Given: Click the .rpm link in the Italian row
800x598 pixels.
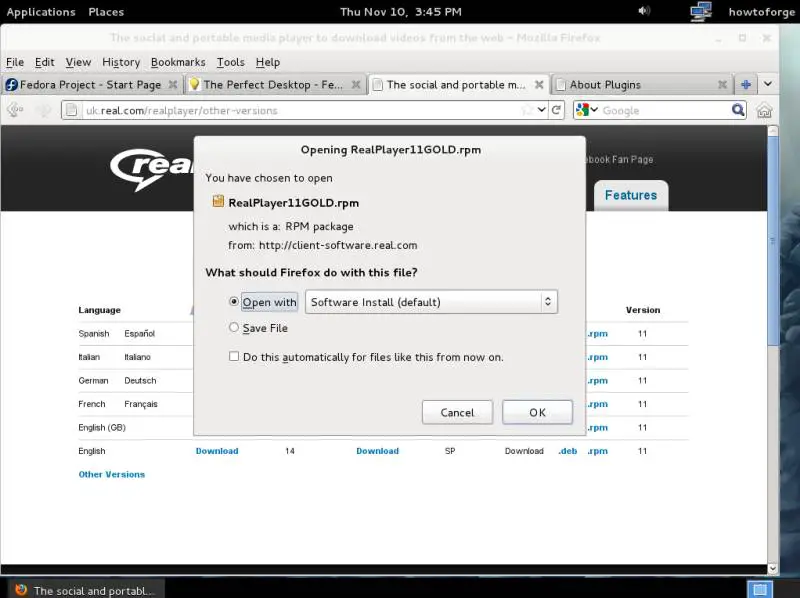Looking at the screenshot, I should pos(597,357).
